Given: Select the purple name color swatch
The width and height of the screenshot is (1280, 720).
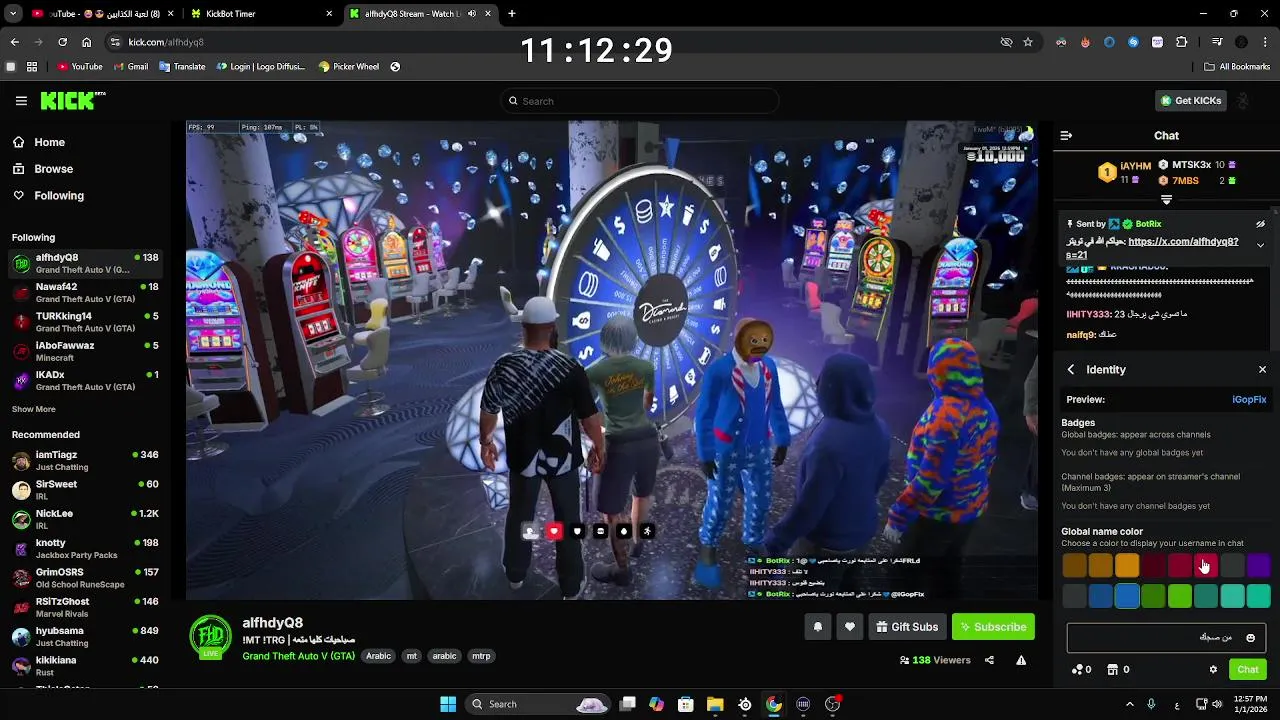Looking at the screenshot, I should [x=1258, y=566].
